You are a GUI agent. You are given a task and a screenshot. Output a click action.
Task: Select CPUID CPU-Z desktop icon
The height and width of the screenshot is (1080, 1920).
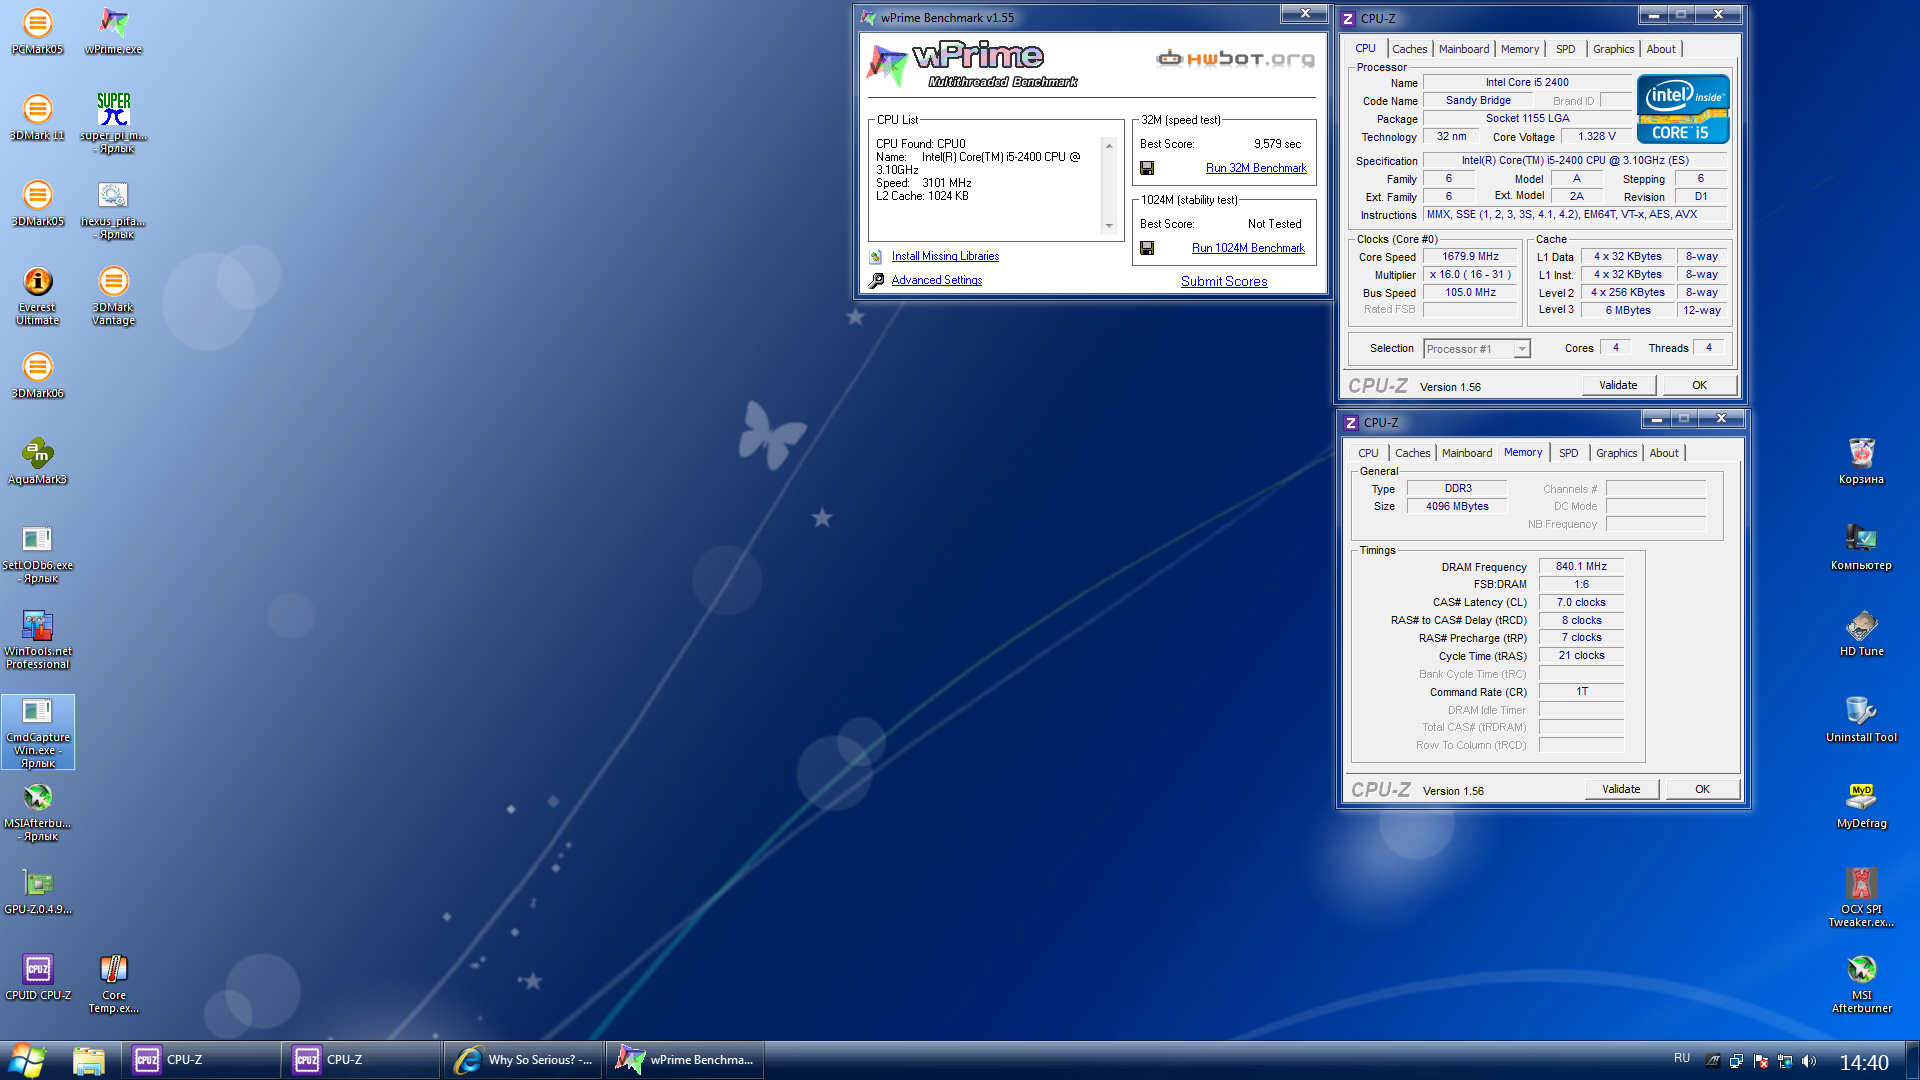(38, 976)
